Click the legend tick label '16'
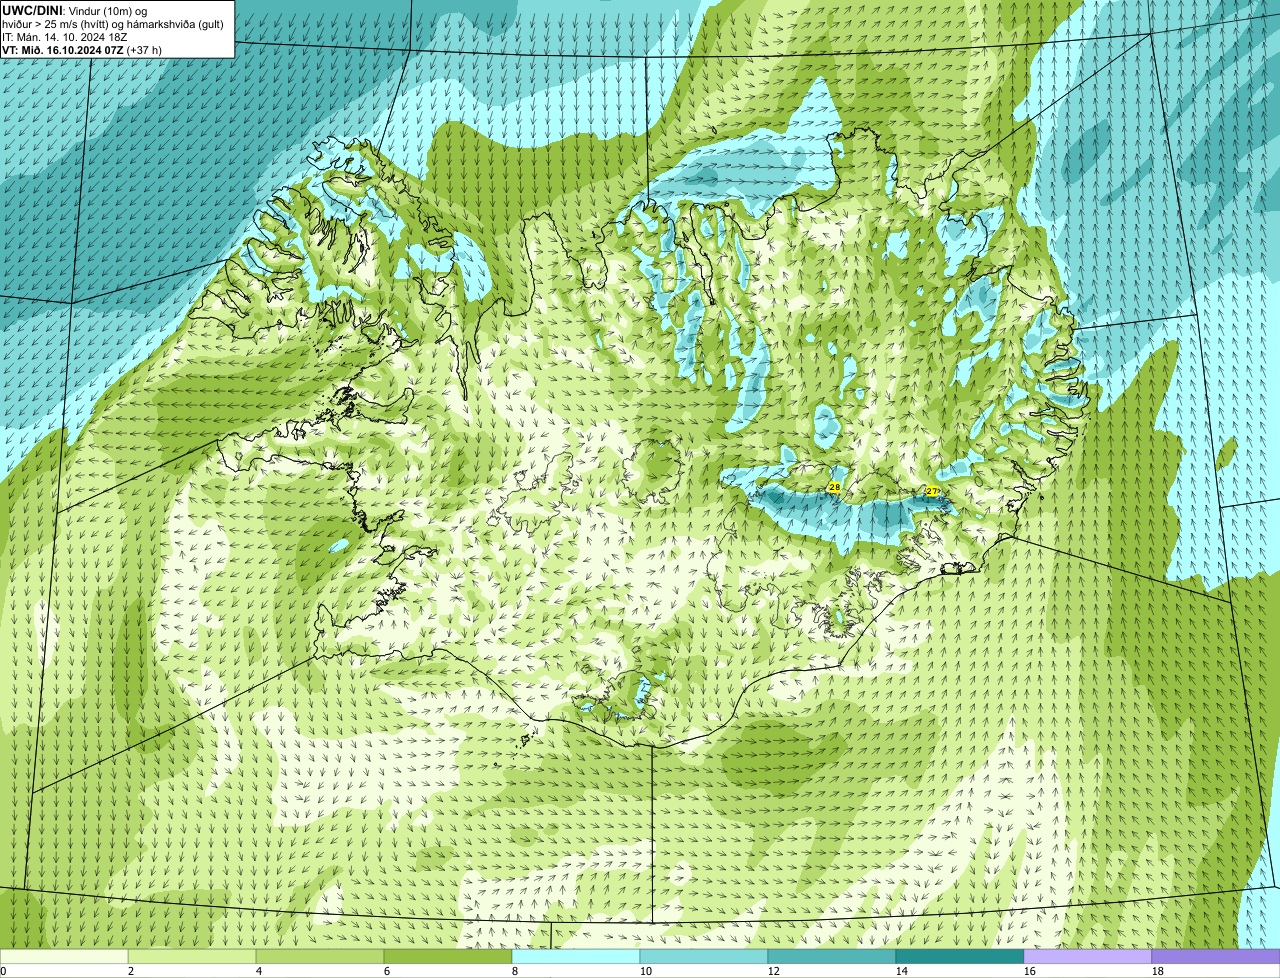Screen dimensions: 1280x978 coord(1030,971)
